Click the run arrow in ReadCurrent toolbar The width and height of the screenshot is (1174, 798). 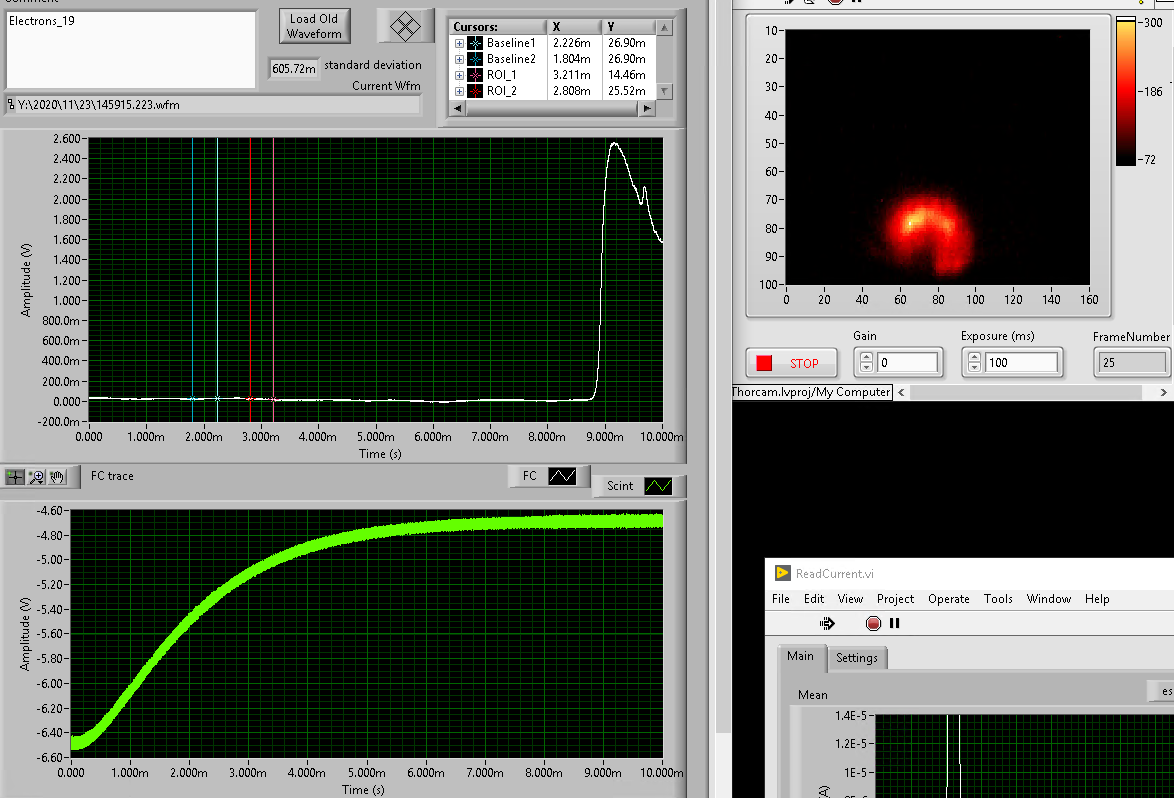point(827,623)
